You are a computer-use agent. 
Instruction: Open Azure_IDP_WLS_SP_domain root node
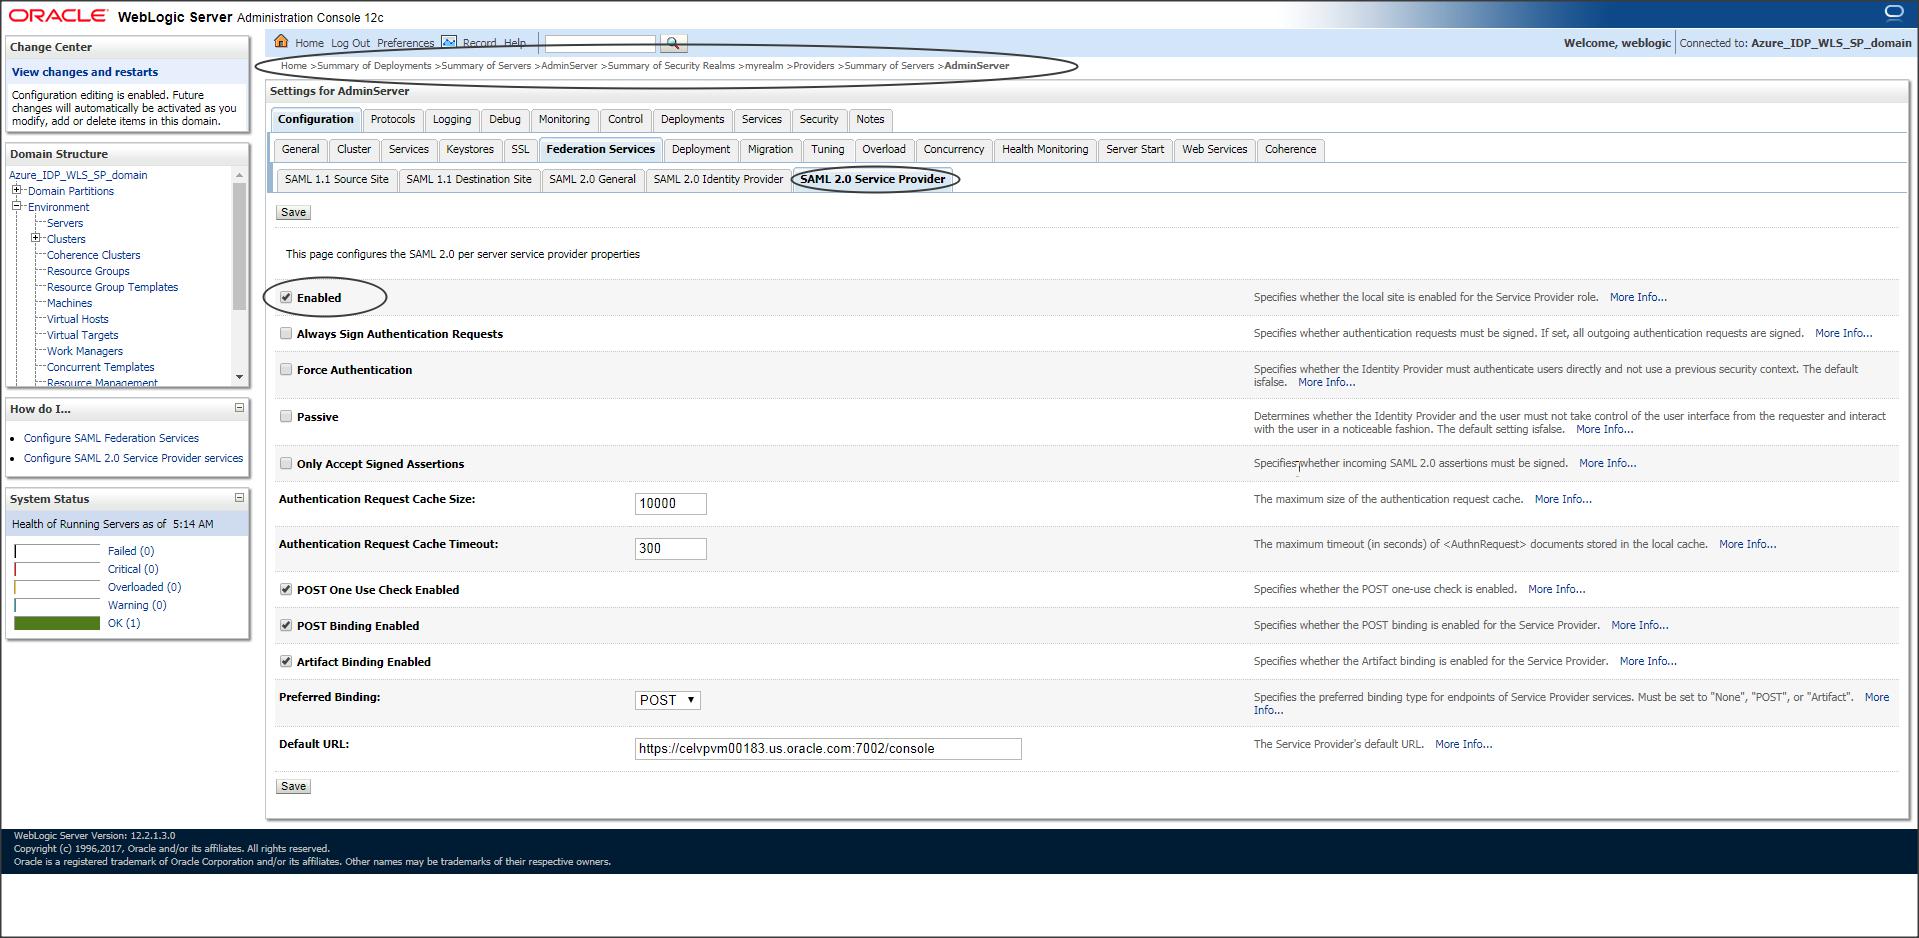coord(78,175)
